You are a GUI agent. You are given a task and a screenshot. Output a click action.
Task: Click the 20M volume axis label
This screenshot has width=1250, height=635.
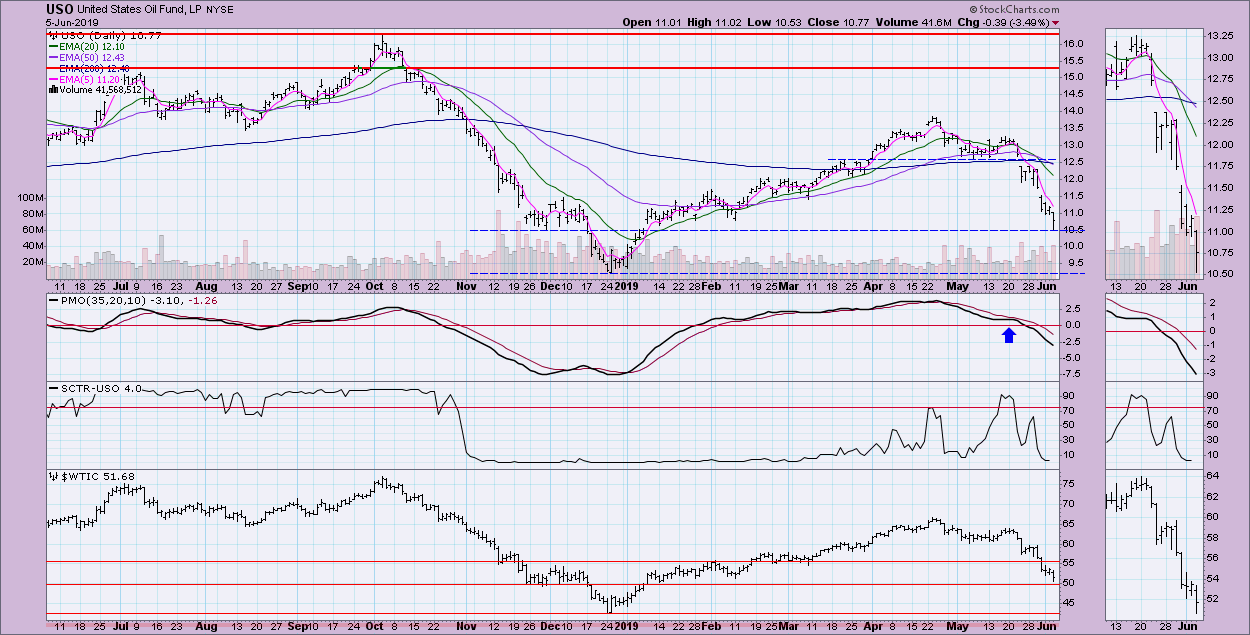coord(33,262)
